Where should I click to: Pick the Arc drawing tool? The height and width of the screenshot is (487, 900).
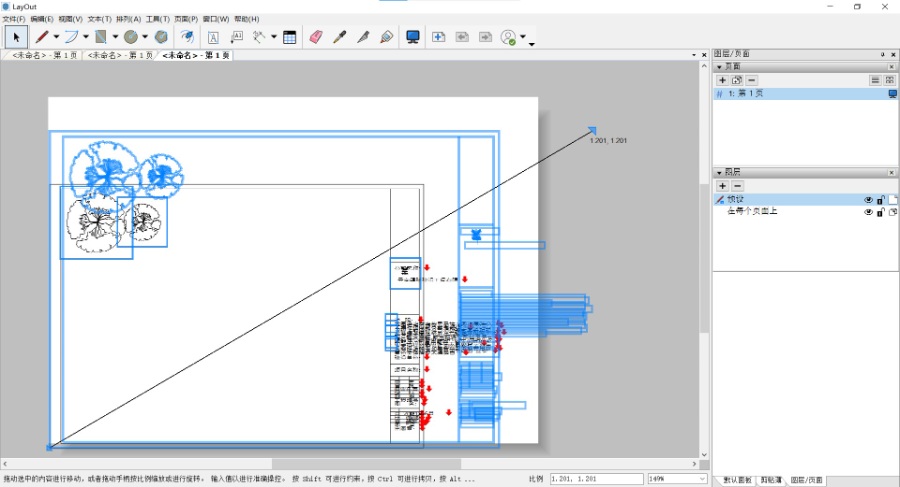(x=71, y=37)
